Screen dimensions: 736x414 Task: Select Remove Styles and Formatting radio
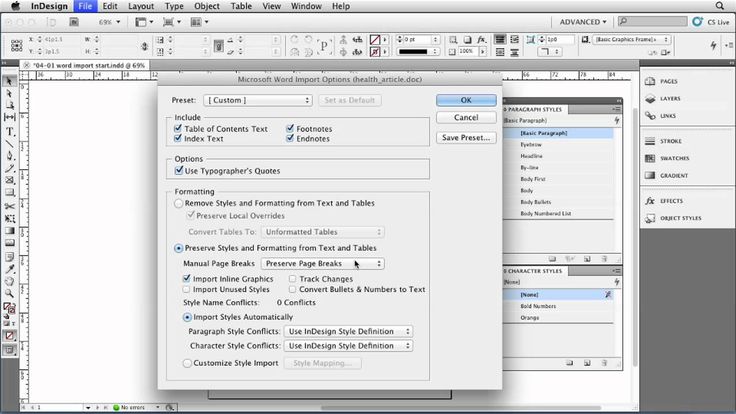coord(178,203)
